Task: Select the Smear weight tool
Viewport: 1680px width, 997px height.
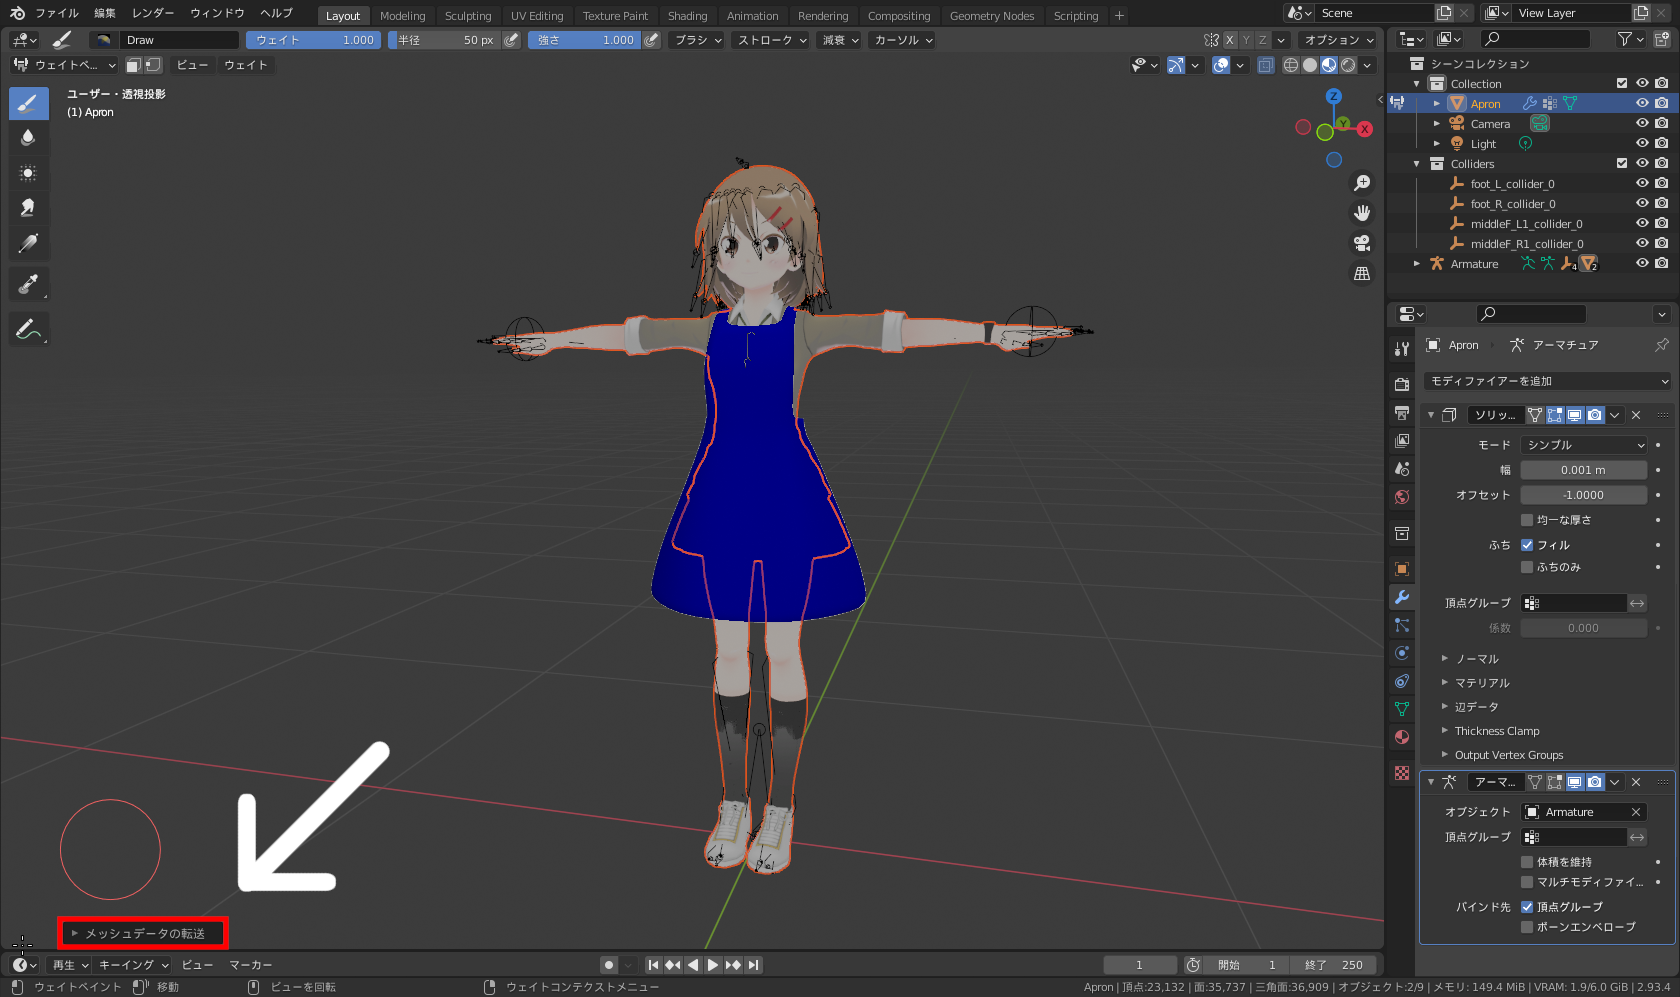Action: coord(28,207)
